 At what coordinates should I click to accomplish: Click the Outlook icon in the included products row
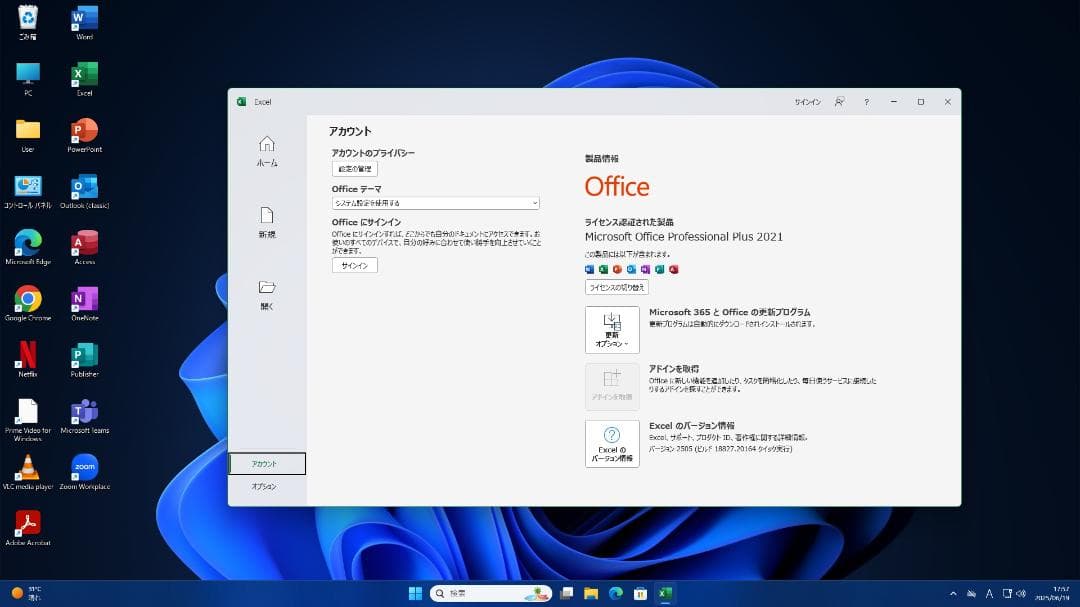point(629,269)
